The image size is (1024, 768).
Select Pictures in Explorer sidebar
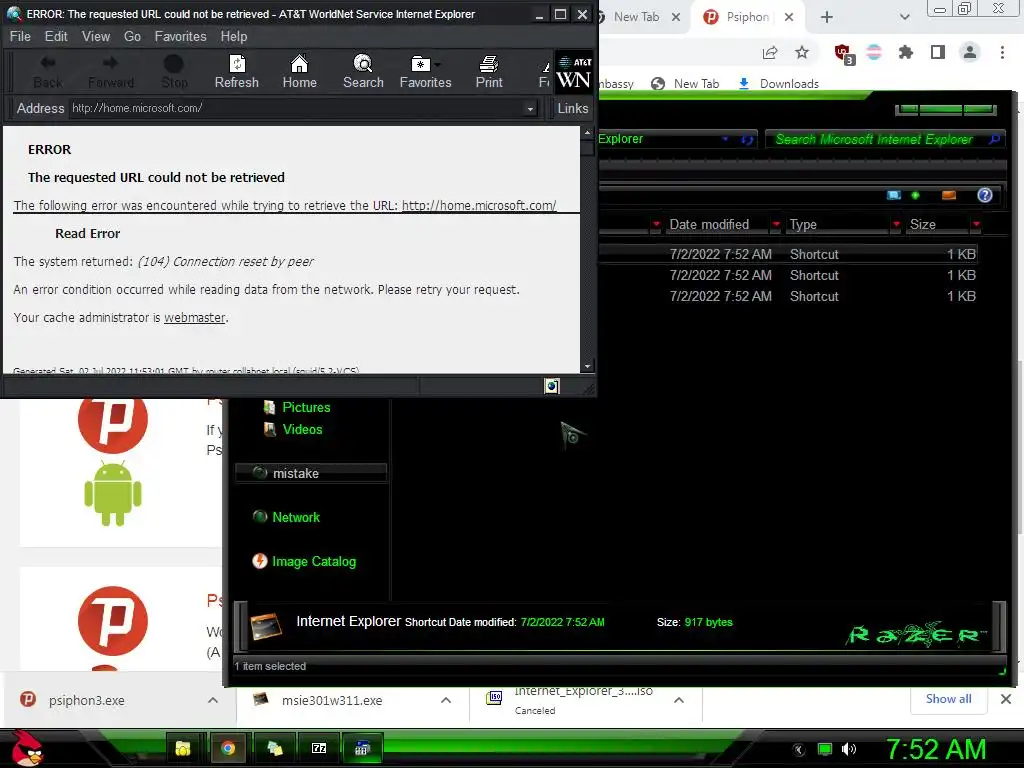pos(306,408)
